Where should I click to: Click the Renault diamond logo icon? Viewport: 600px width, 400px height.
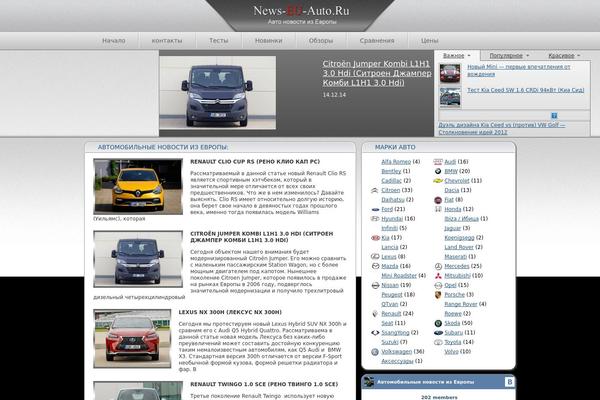point(375,313)
